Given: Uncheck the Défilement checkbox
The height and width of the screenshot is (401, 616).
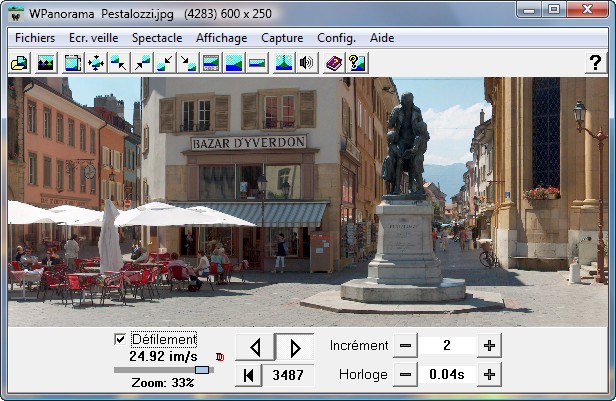Looking at the screenshot, I should (120, 339).
